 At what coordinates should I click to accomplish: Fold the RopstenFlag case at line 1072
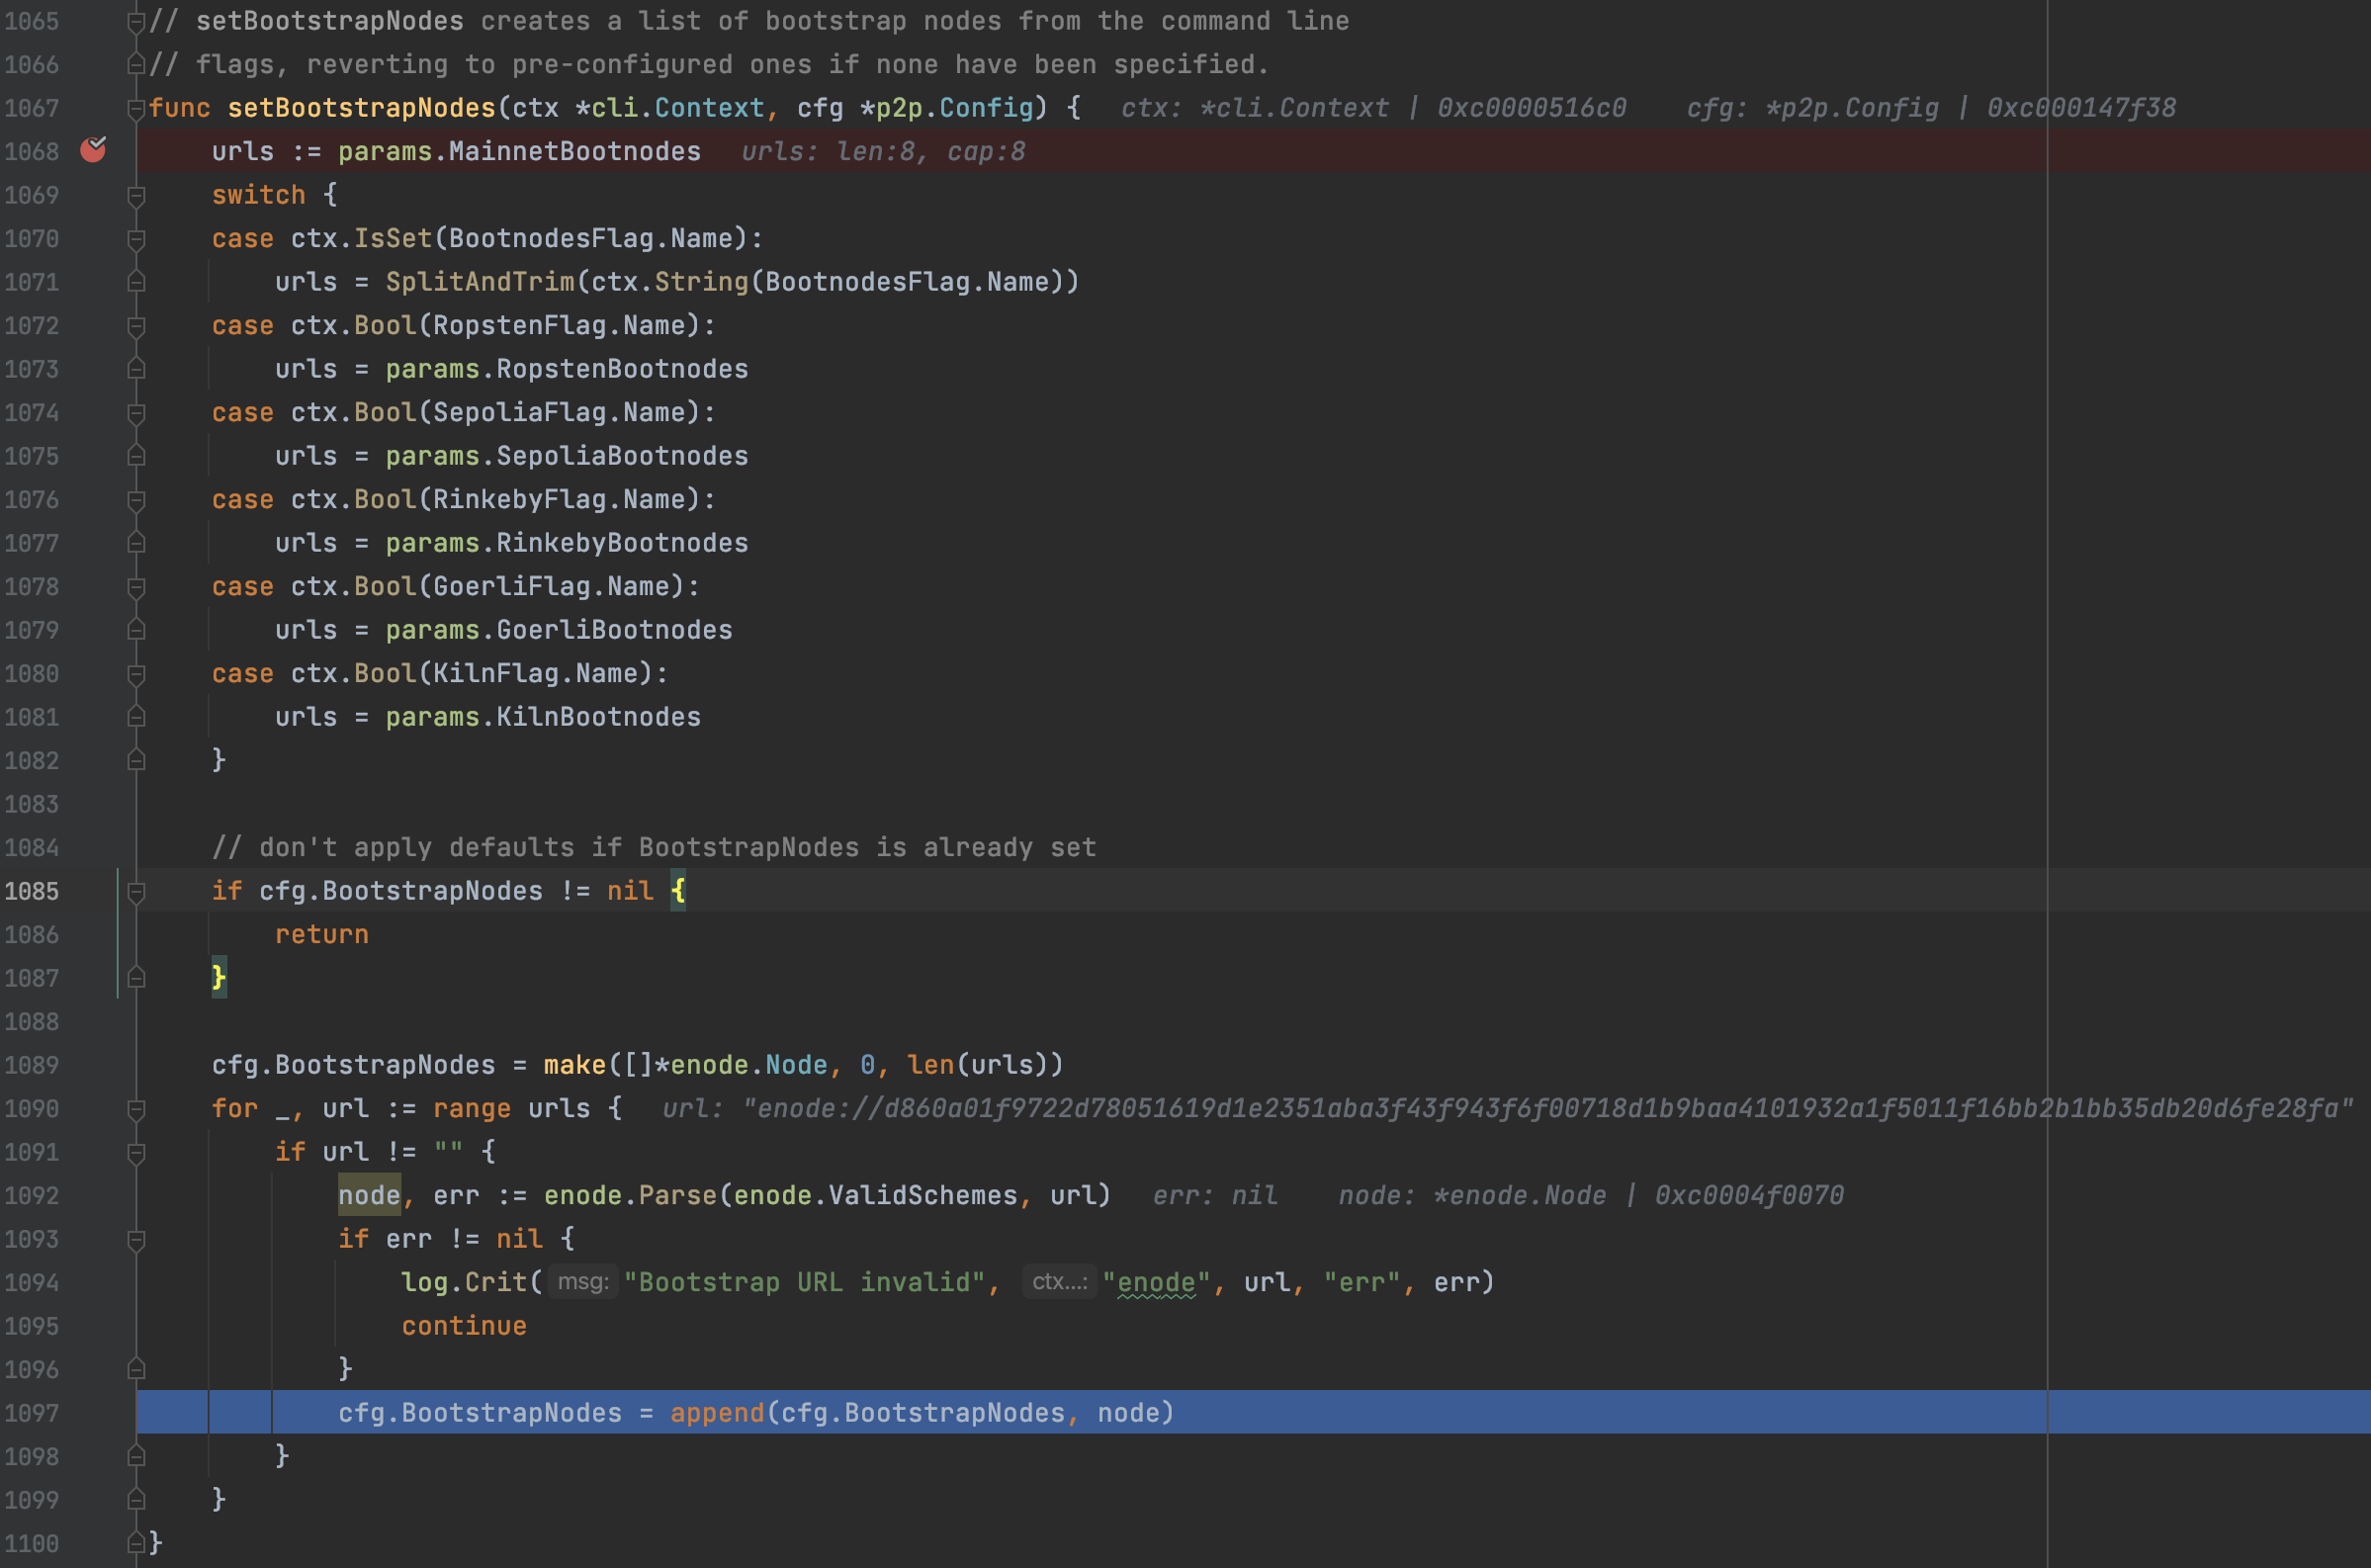[137, 326]
